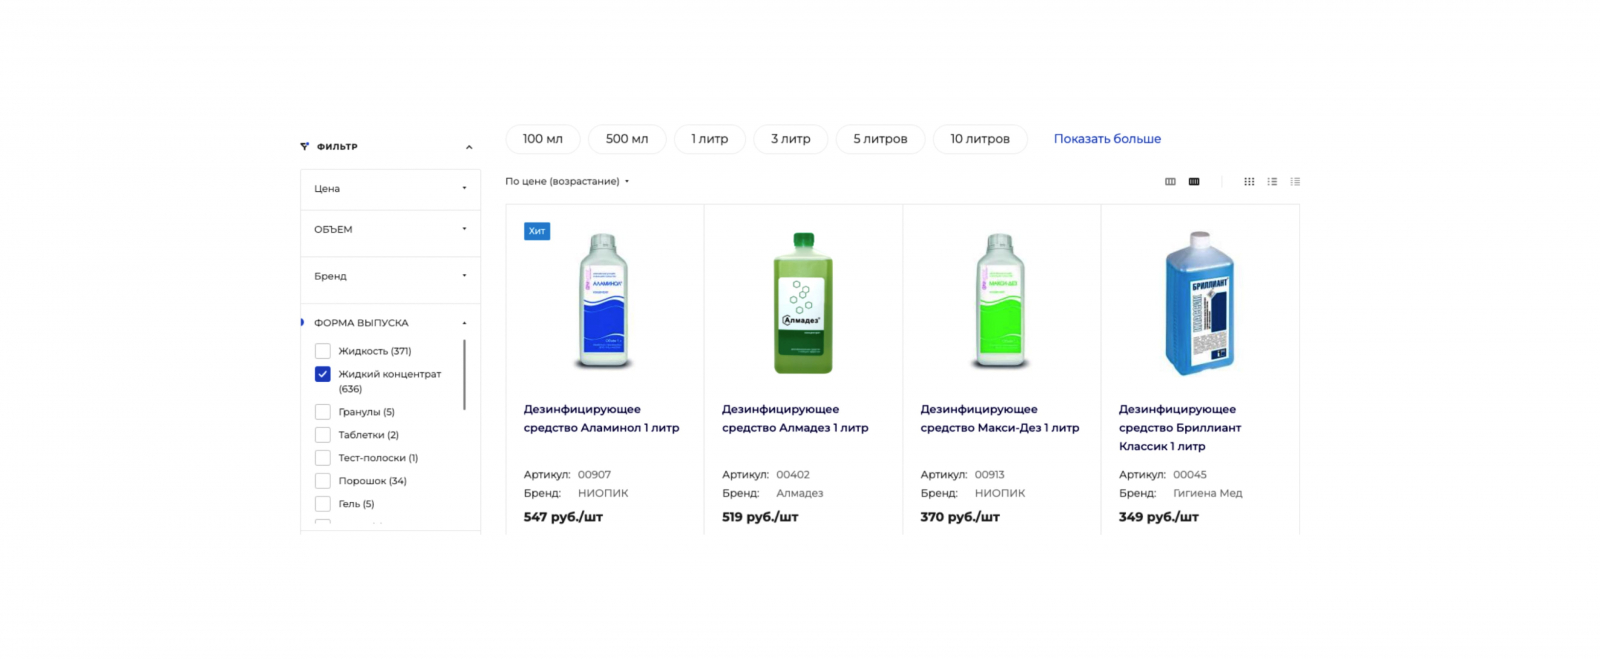Select the dotted grid view icon
This screenshot has width=1600, height=659.
point(1249,182)
